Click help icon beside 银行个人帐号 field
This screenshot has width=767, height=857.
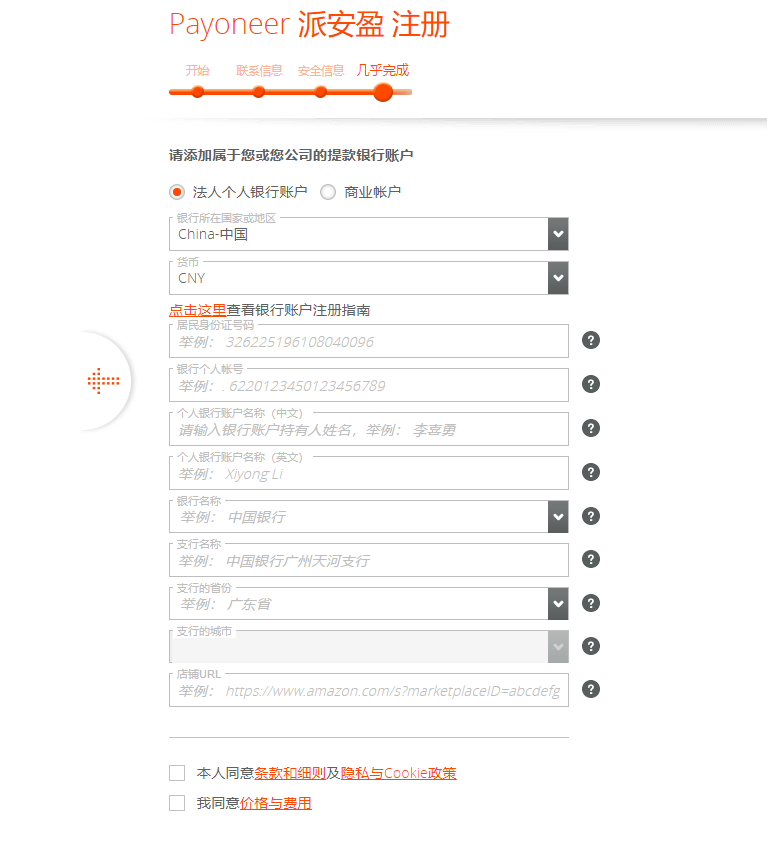pos(591,384)
